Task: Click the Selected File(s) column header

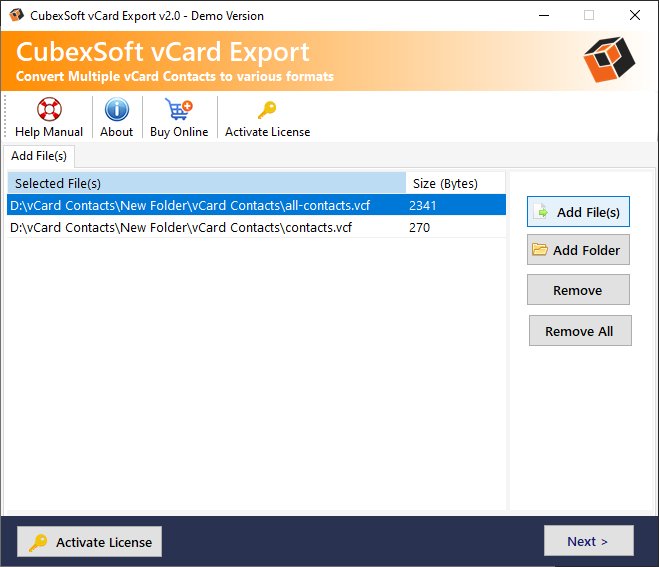Action: pos(206,183)
